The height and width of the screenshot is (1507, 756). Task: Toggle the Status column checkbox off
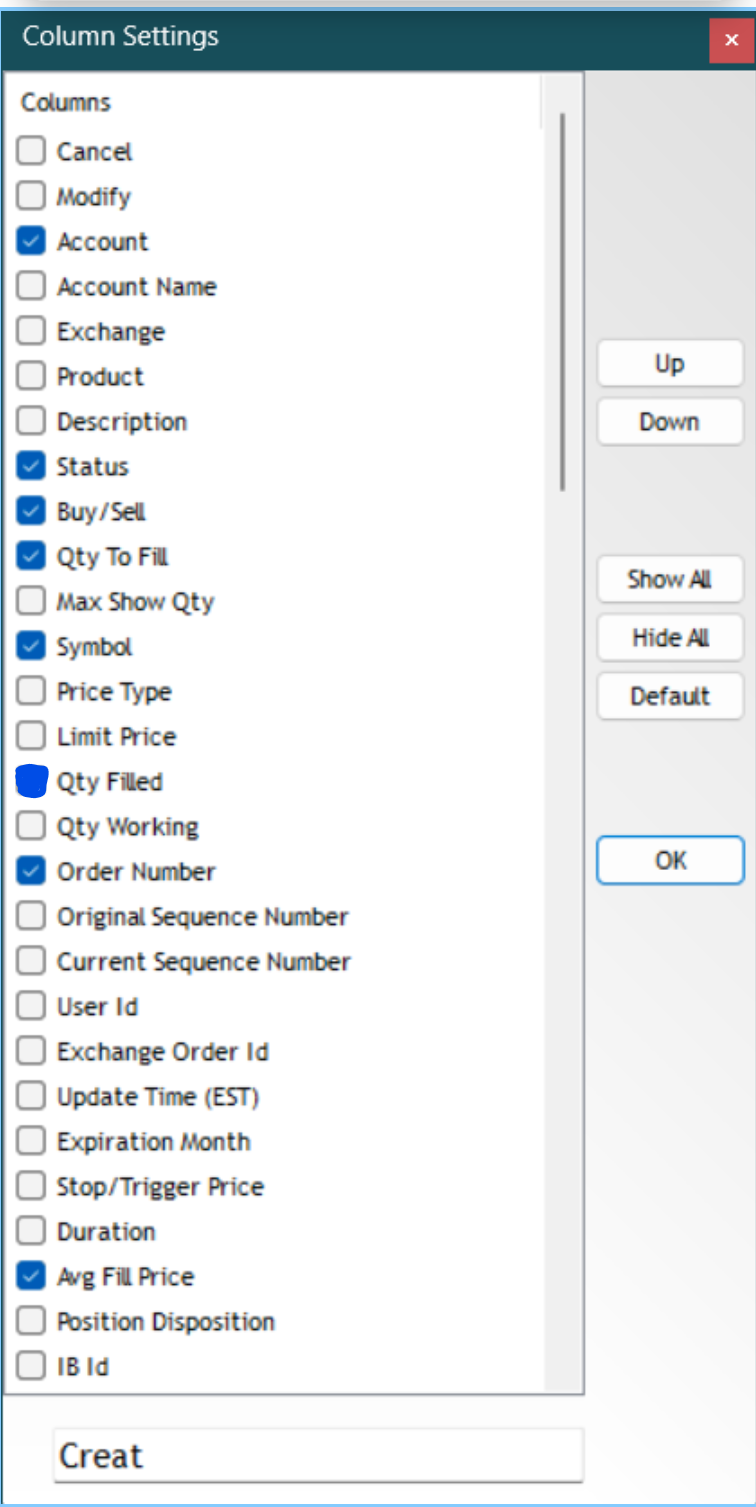tap(32, 467)
